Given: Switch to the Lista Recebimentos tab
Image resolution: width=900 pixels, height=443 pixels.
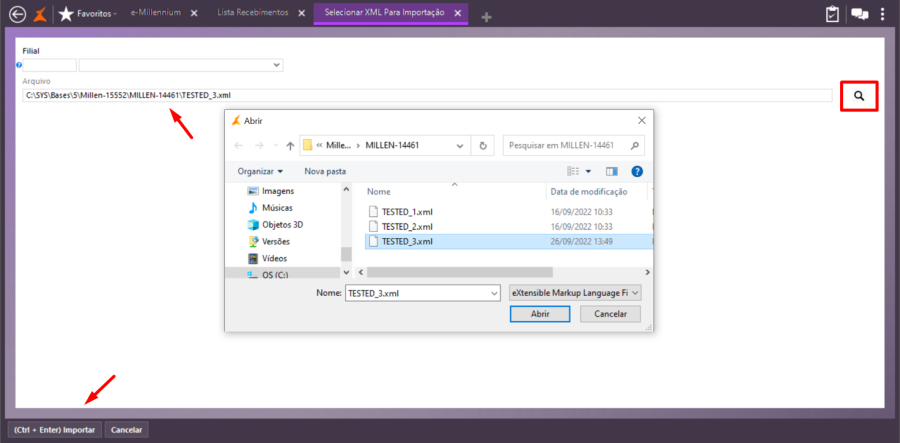Looking at the screenshot, I should click(x=253, y=13).
